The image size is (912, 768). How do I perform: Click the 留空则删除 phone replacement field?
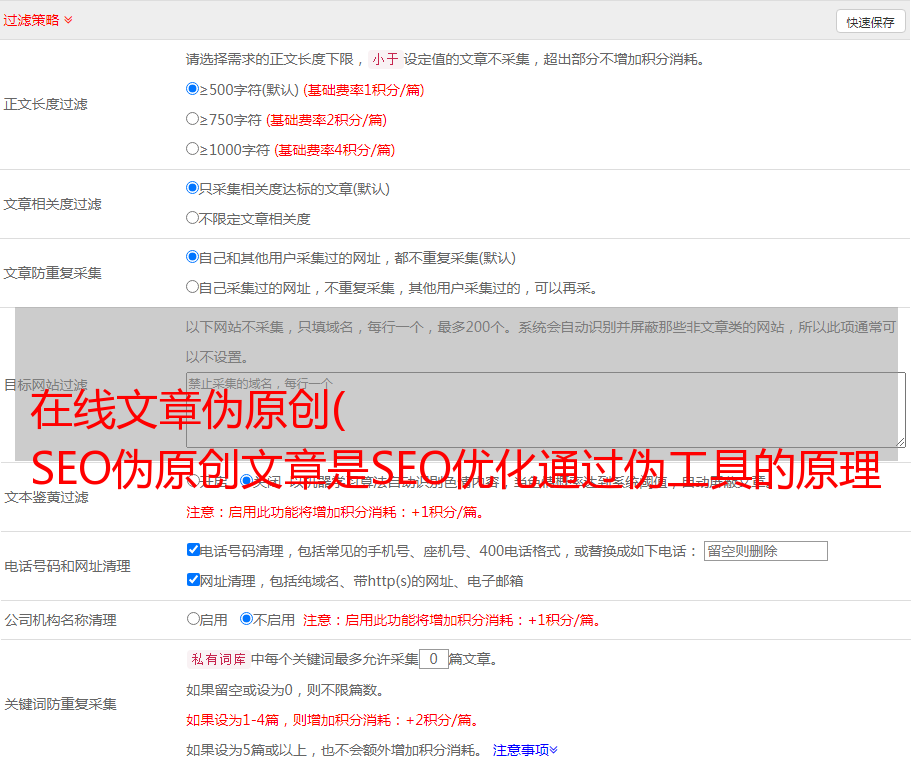click(x=765, y=551)
